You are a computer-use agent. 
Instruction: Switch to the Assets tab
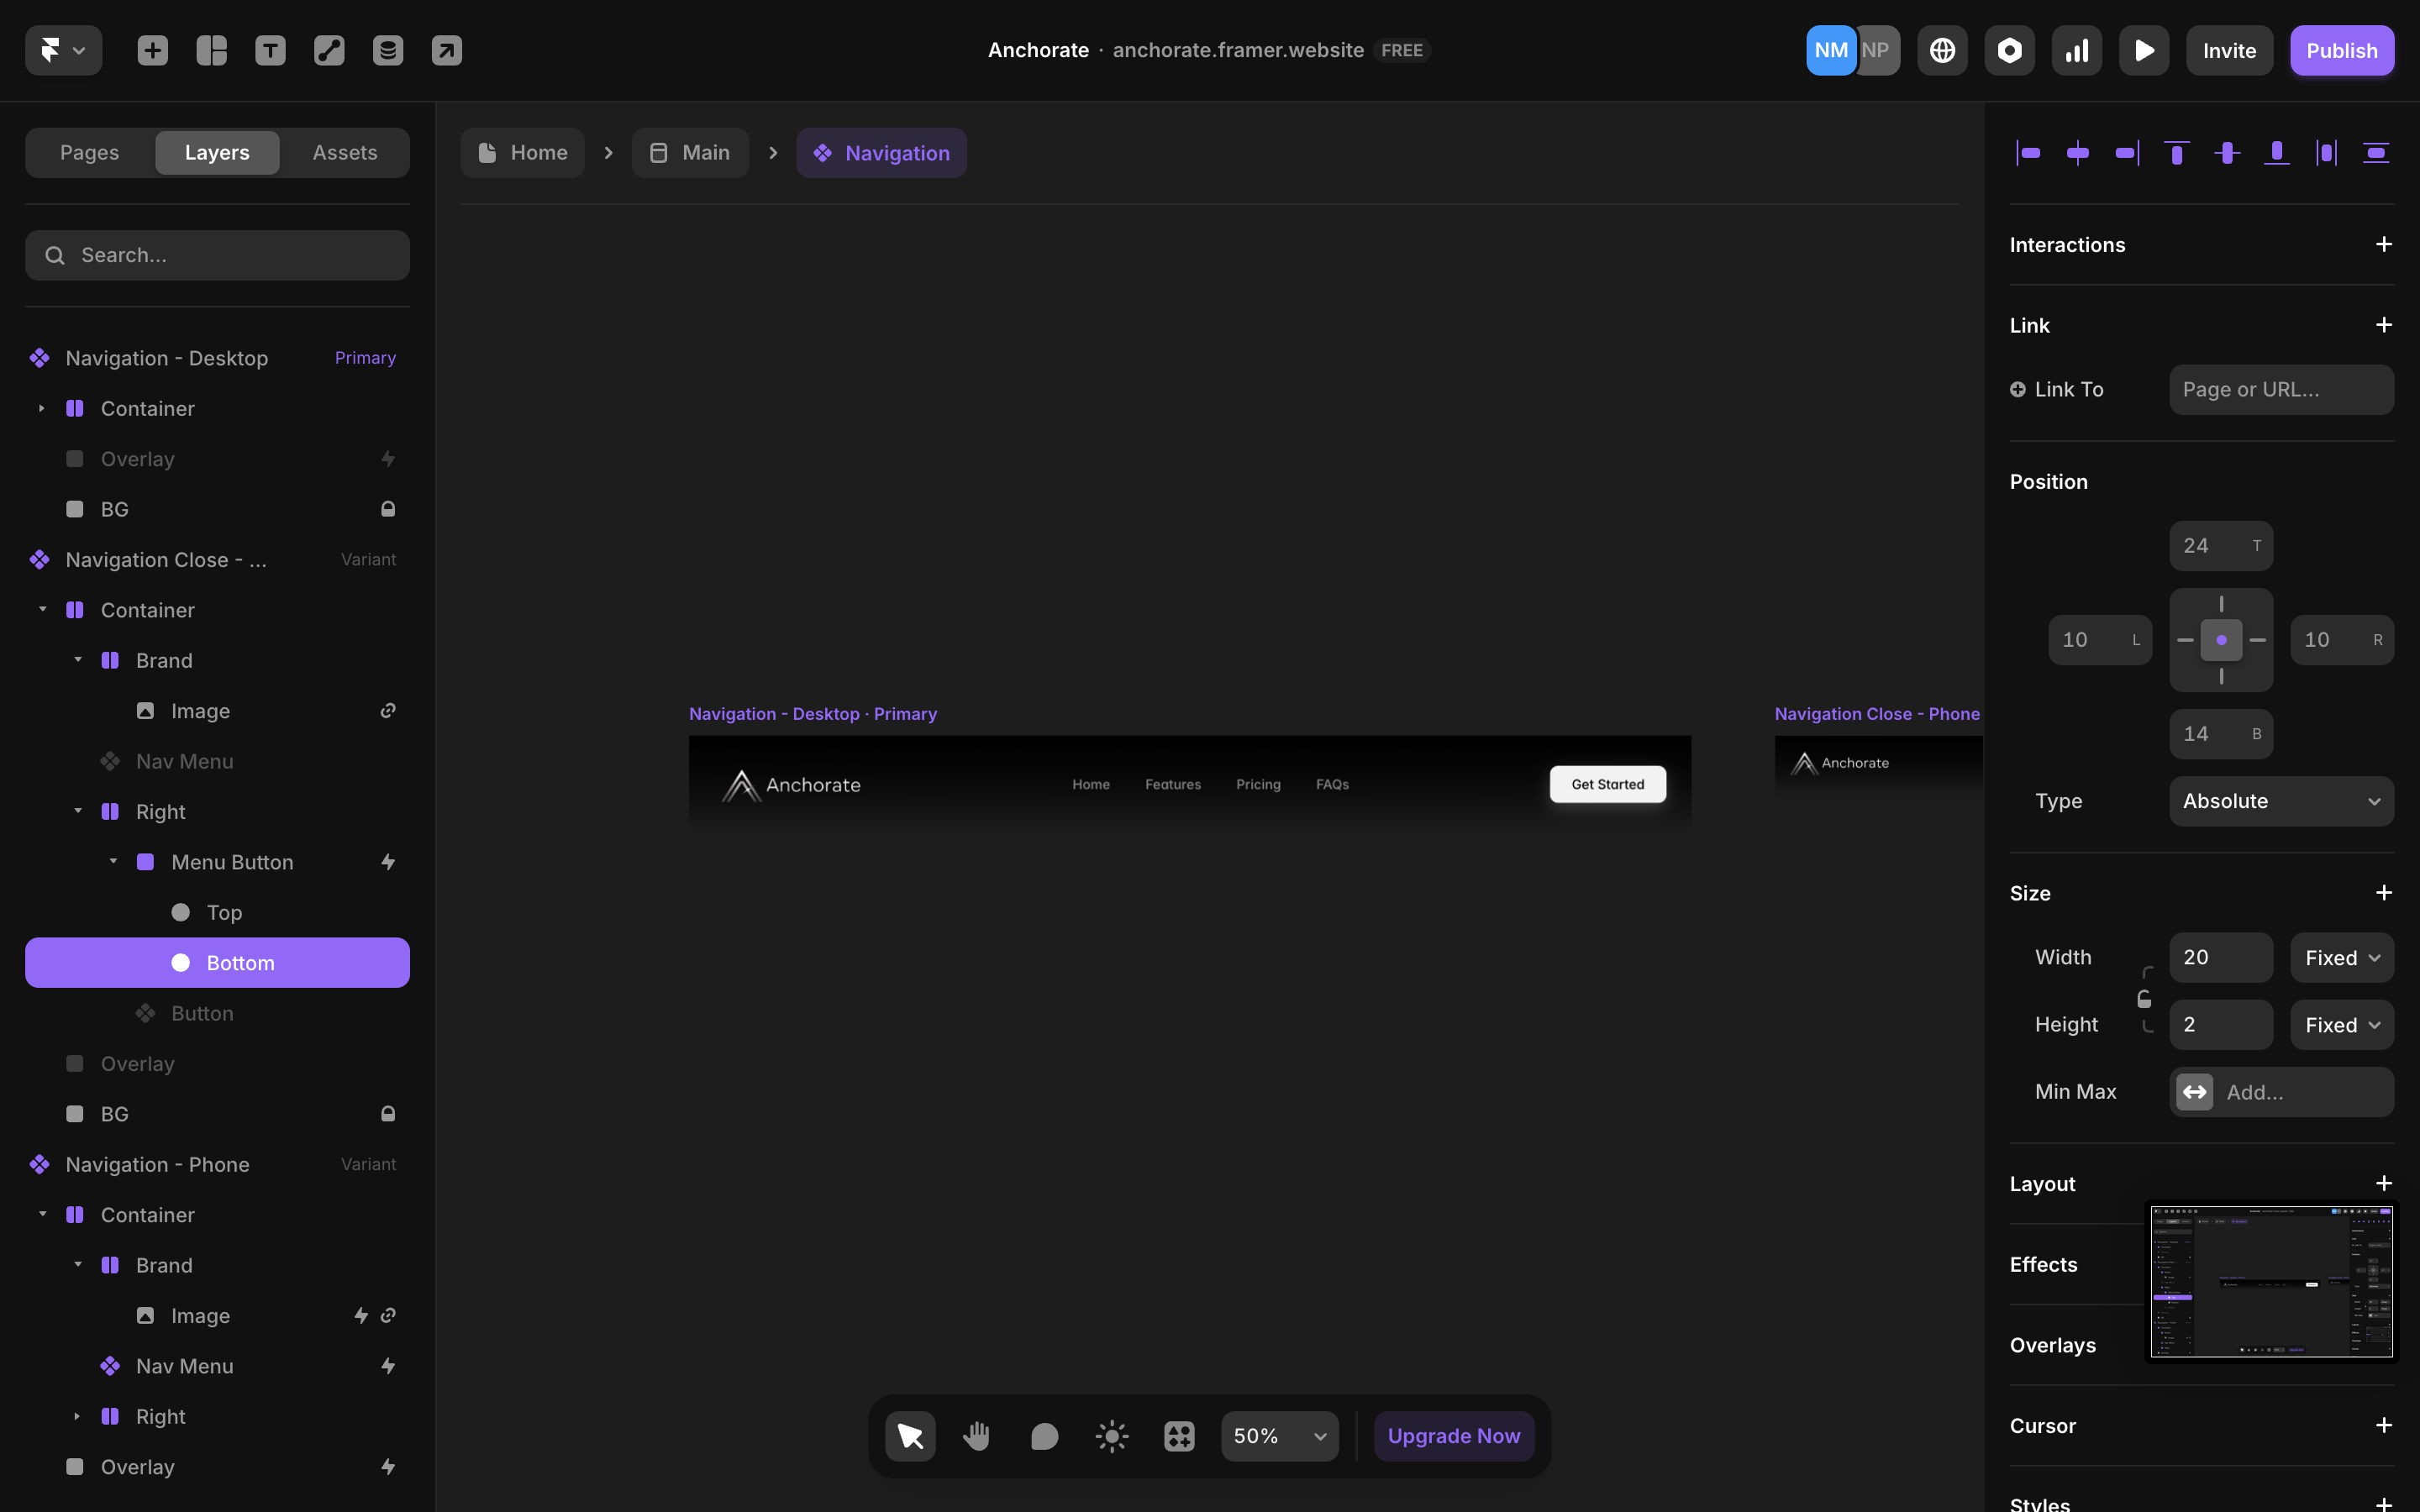pos(344,153)
